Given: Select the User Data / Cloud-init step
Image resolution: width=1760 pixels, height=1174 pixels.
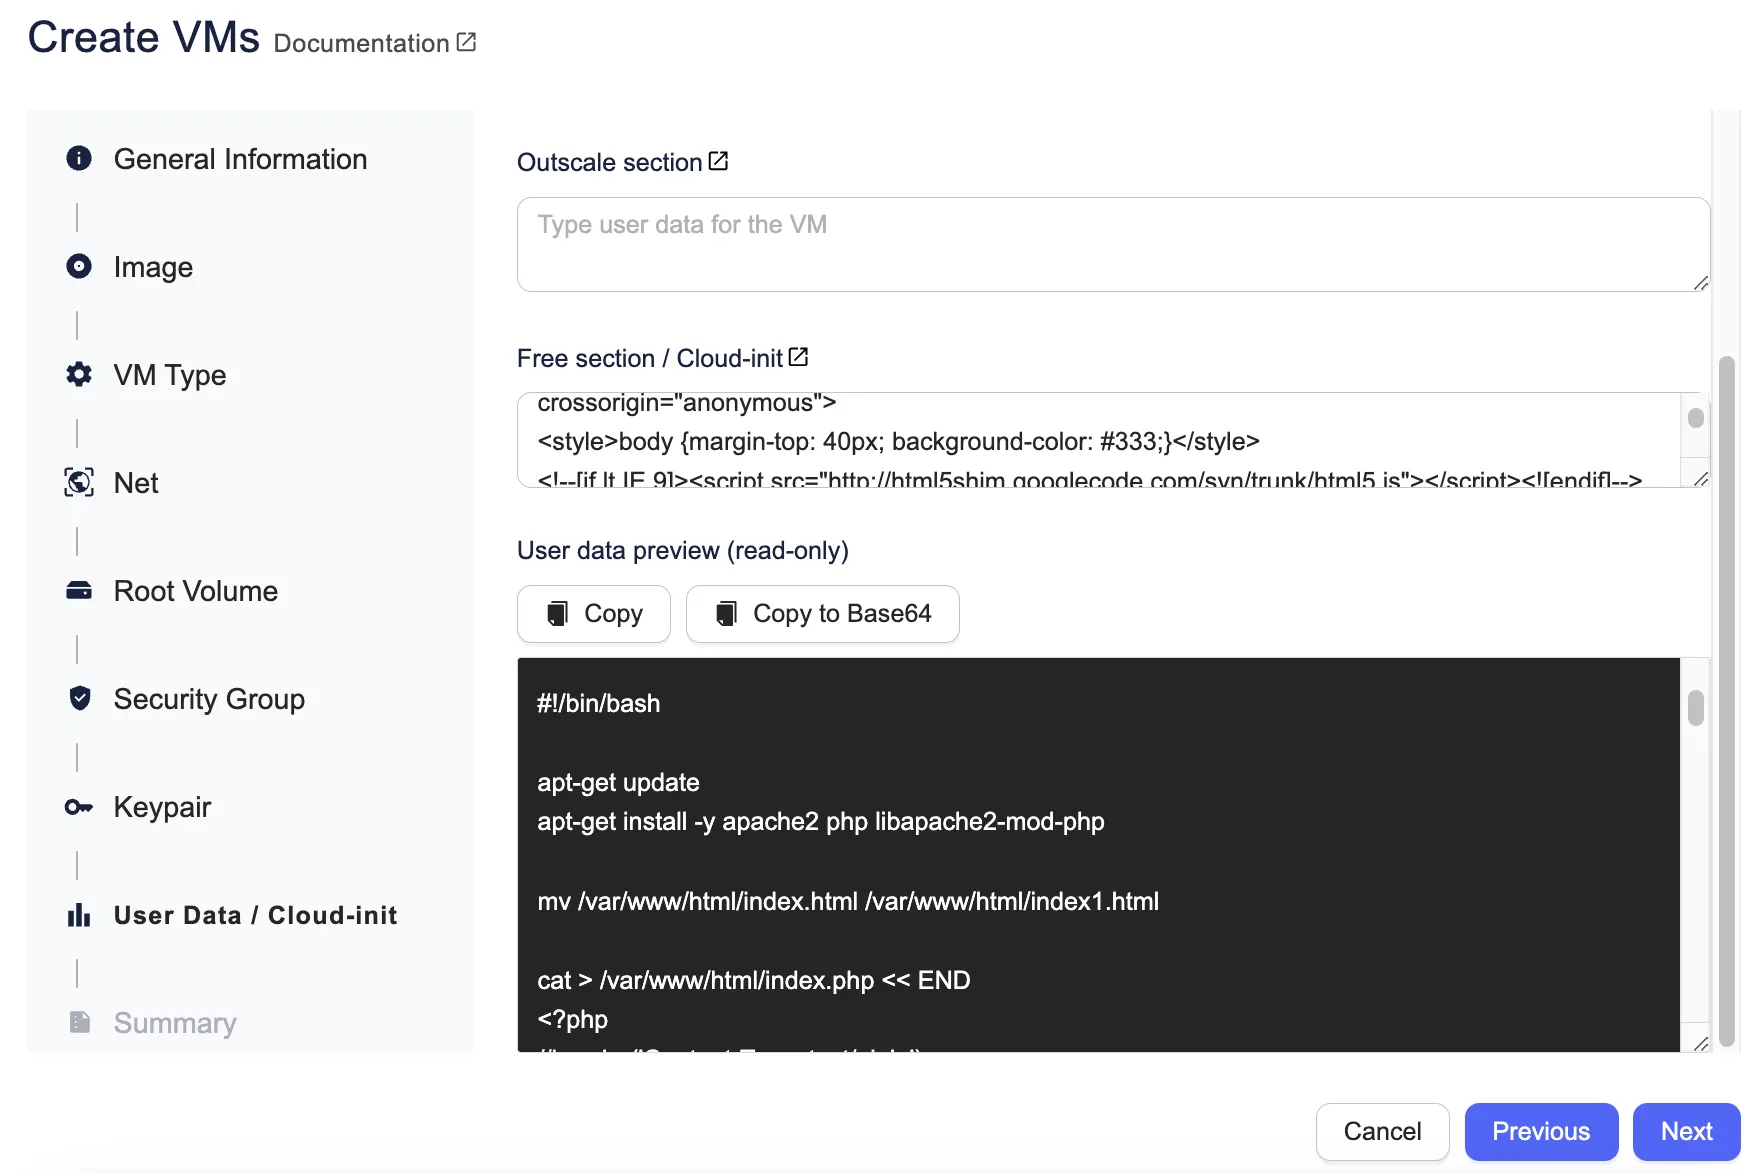Looking at the screenshot, I should 255,915.
